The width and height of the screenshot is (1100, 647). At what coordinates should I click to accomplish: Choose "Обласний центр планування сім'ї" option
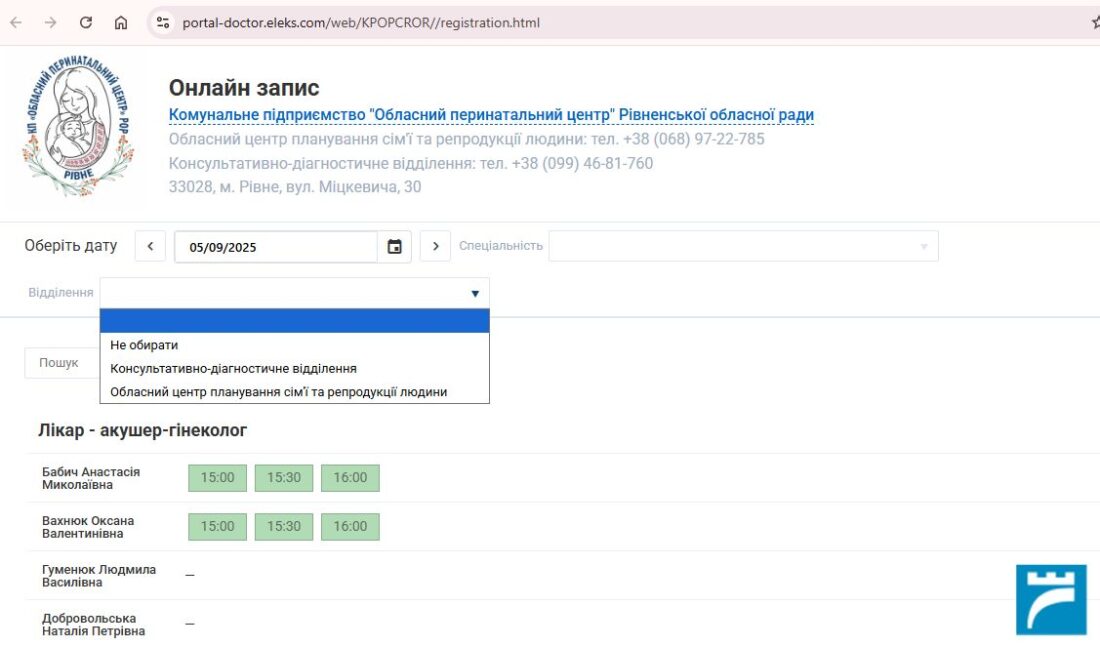pyautogui.click(x=278, y=392)
